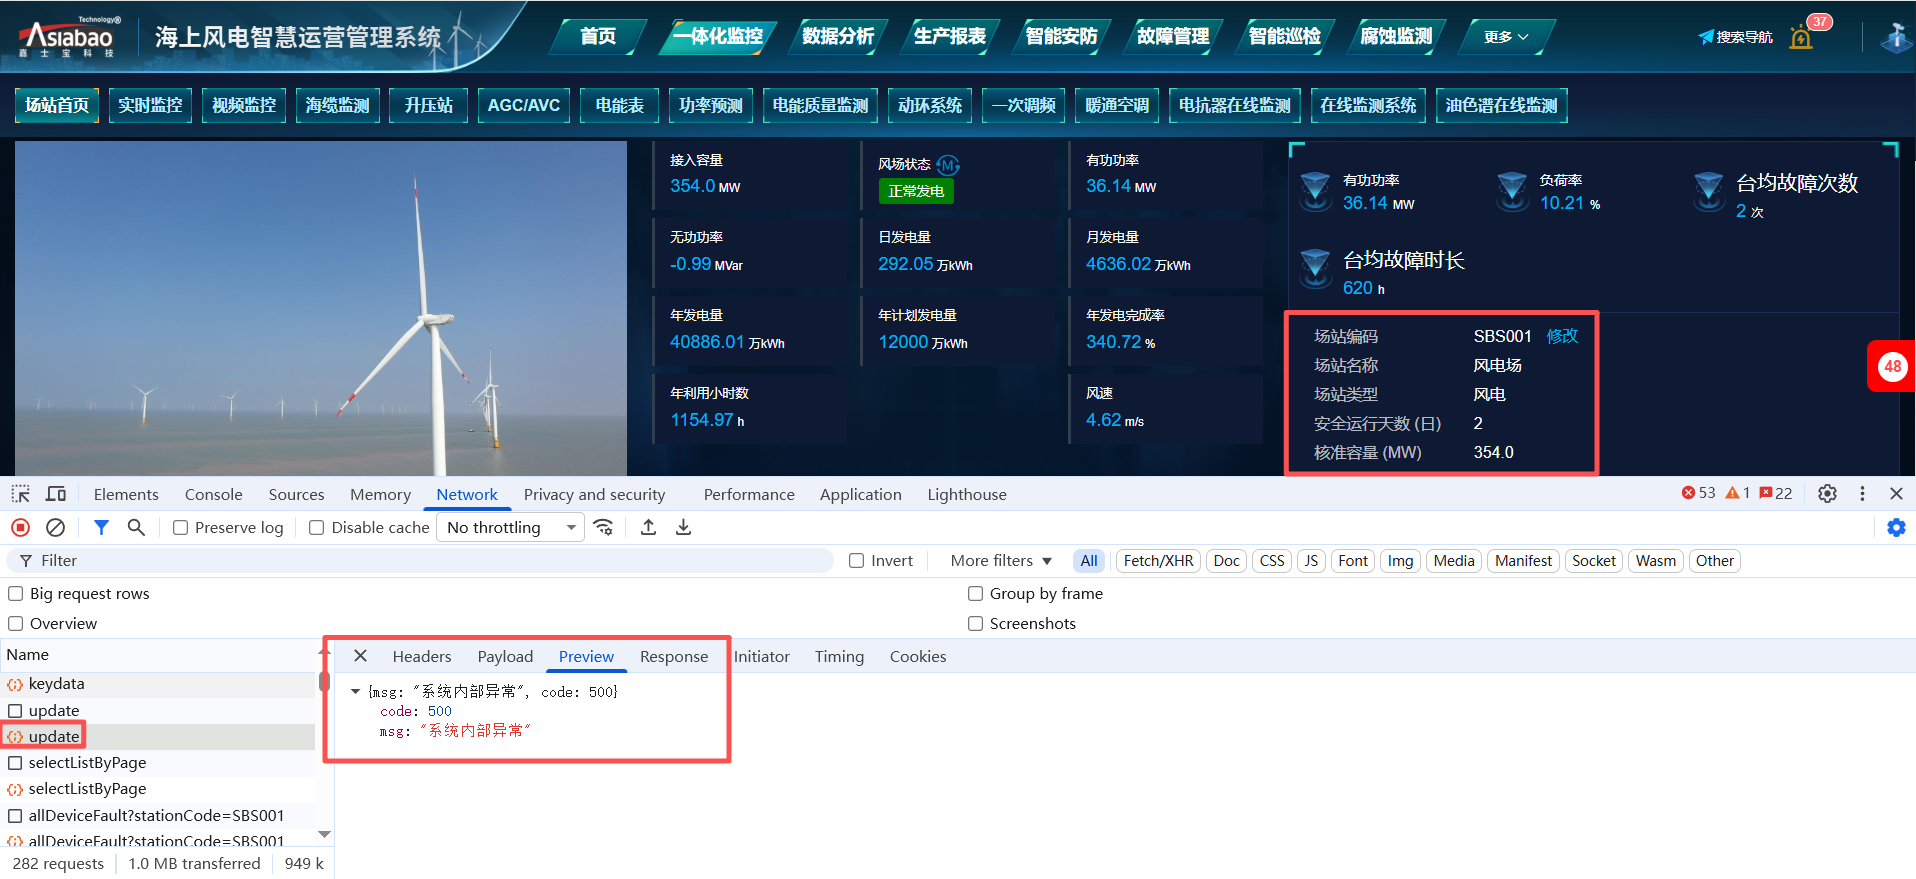Click the record network log icon
The image size is (1916, 879).
[x=20, y=527]
